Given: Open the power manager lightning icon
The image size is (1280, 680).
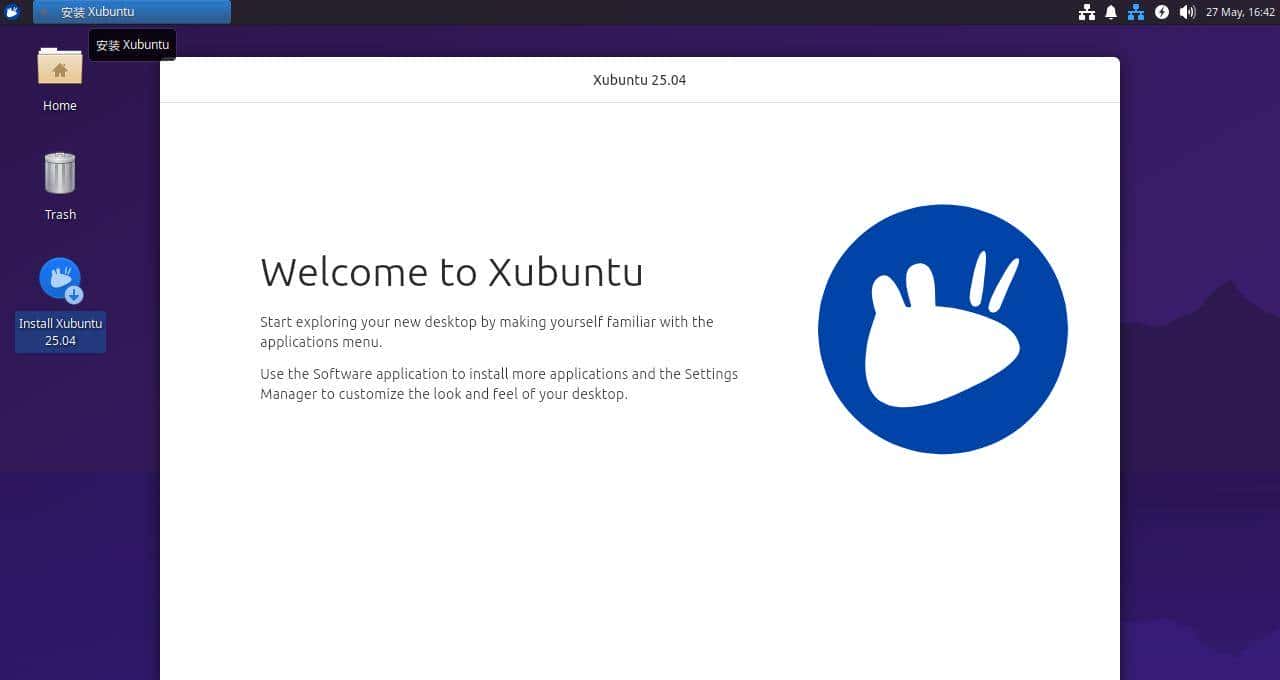Looking at the screenshot, I should 1161,12.
